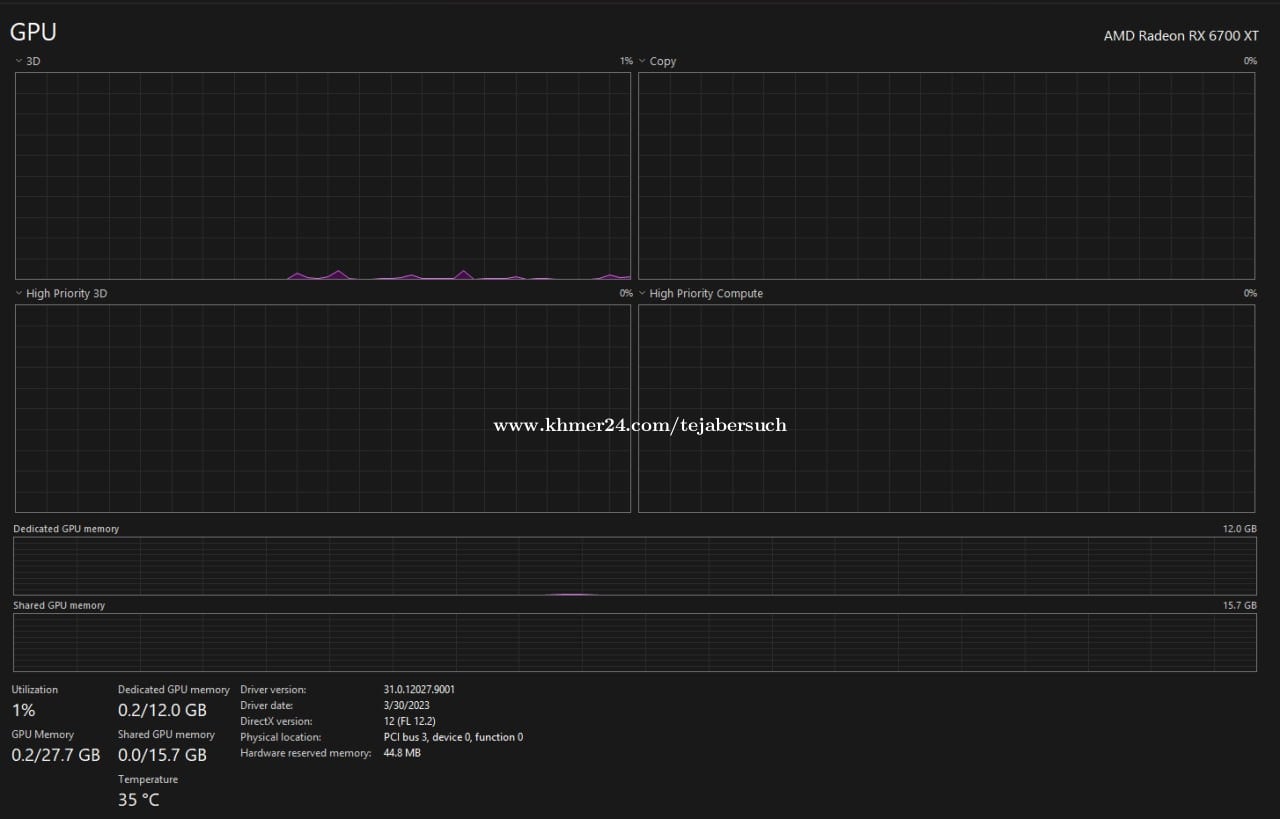Click the DirectX version label
Screen dimensions: 1280x819
point(276,721)
